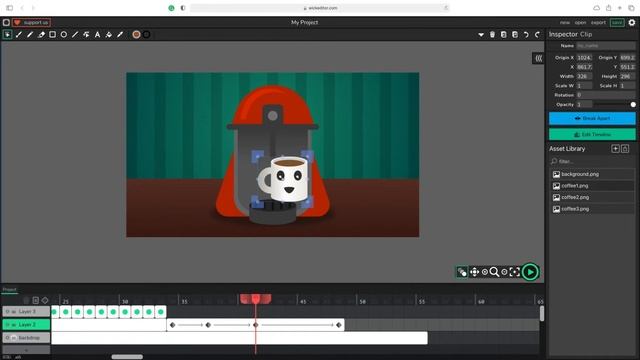The image size is (640, 360).
Task: Select coffee1.png in the Asset Library
Action: pos(592,186)
